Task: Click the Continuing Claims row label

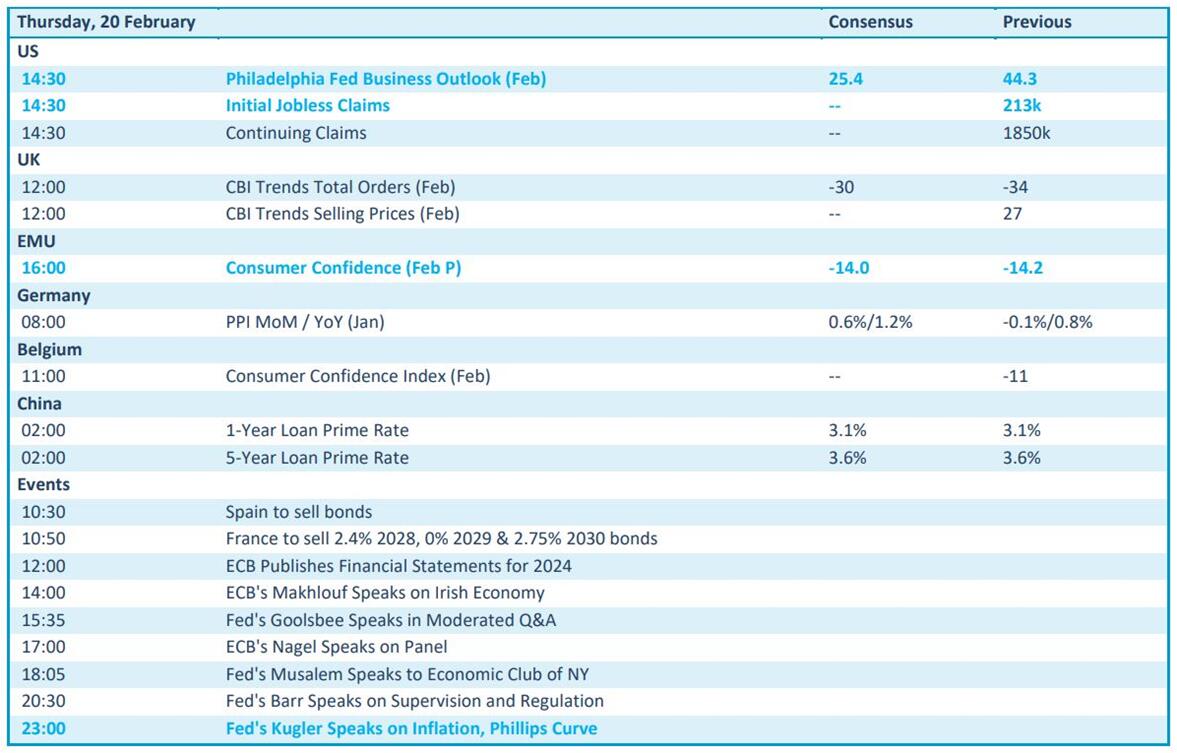Action: coord(295,133)
